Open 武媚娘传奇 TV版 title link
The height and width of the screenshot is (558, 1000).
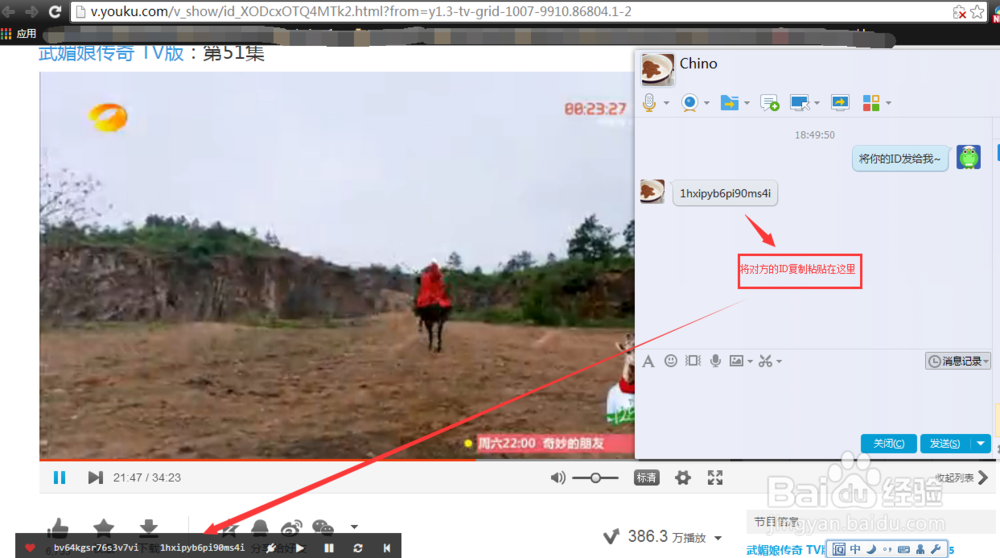tap(111, 53)
